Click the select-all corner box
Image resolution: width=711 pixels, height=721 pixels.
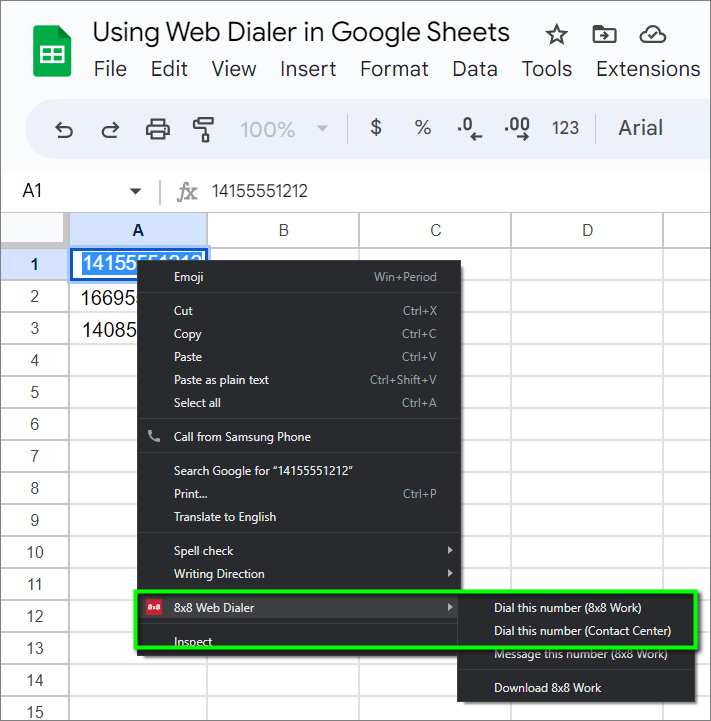32,228
